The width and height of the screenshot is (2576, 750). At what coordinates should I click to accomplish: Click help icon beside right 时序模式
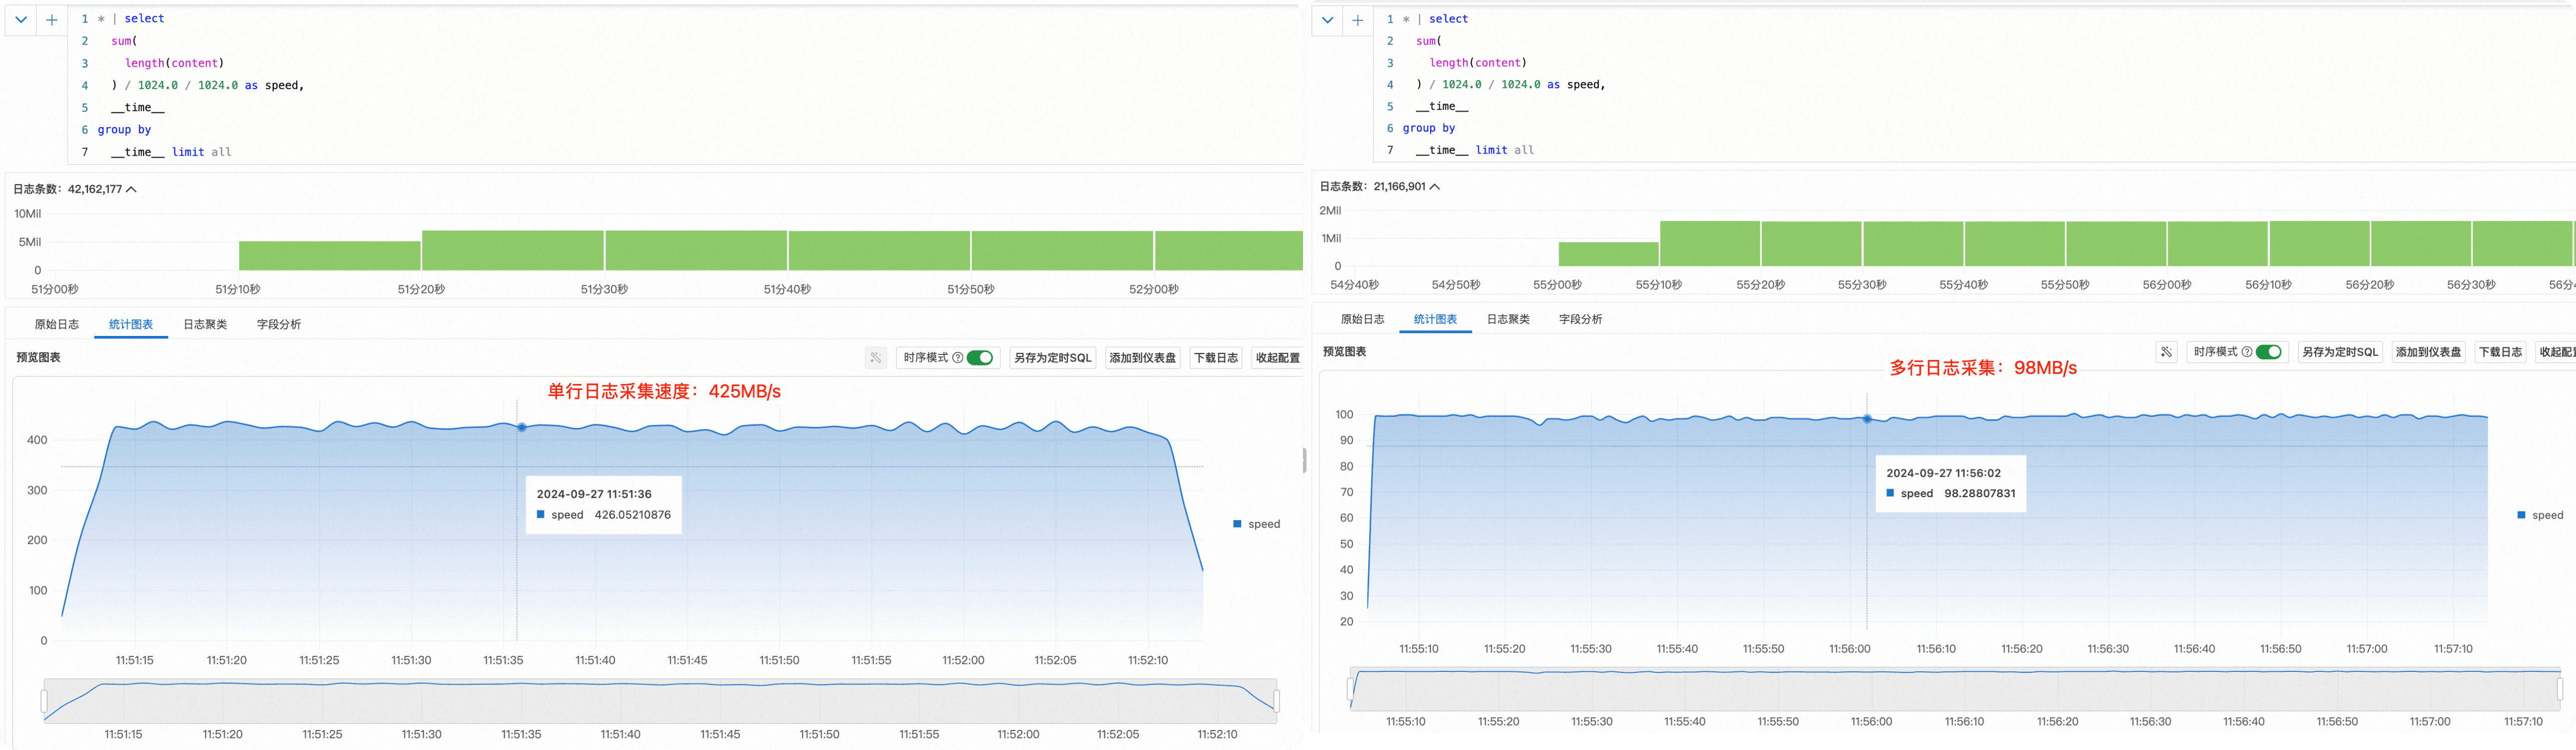click(x=2247, y=352)
